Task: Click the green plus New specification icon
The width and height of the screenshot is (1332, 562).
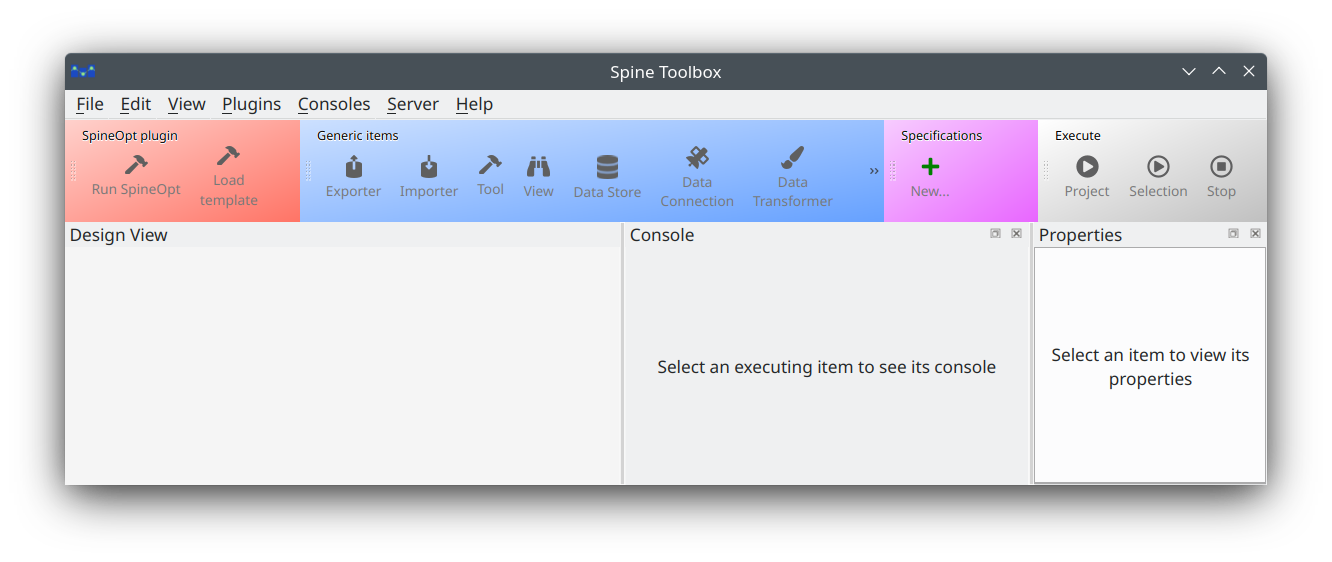Action: point(930,167)
